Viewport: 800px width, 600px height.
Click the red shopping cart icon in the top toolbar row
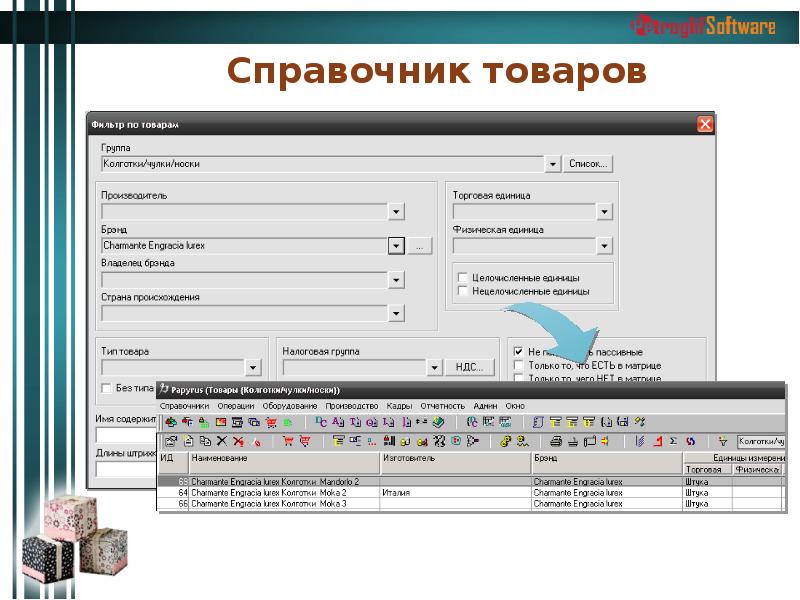coord(270,423)
